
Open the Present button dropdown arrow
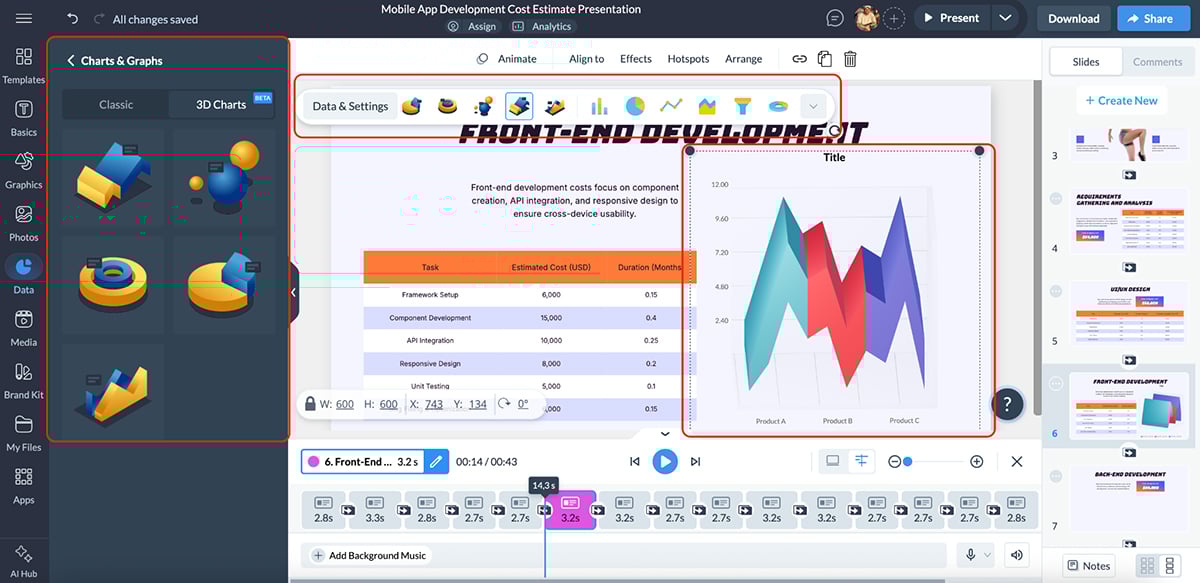(x=1006, y=17)
